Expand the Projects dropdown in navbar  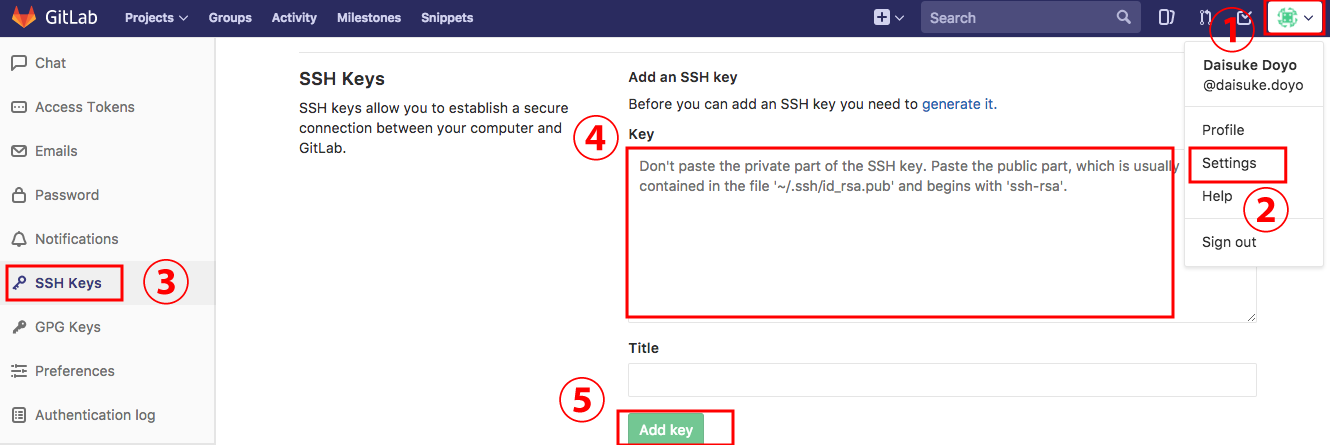[x=156, y=18]
